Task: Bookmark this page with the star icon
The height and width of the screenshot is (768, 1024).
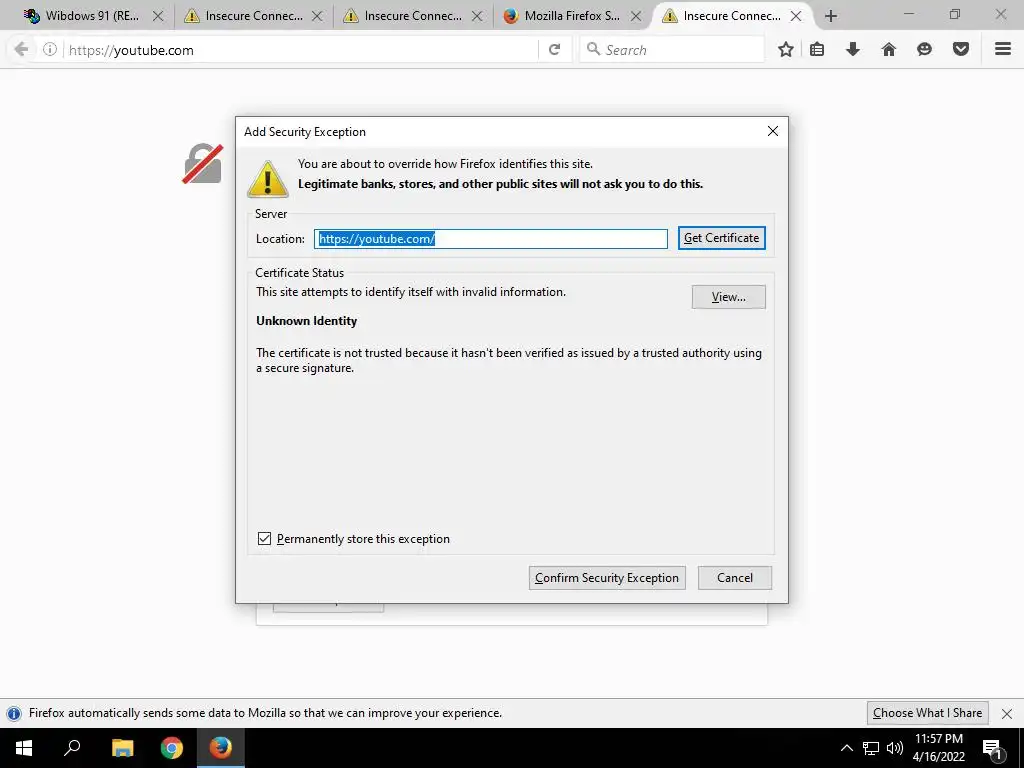Action: click(x=786, y=49)
